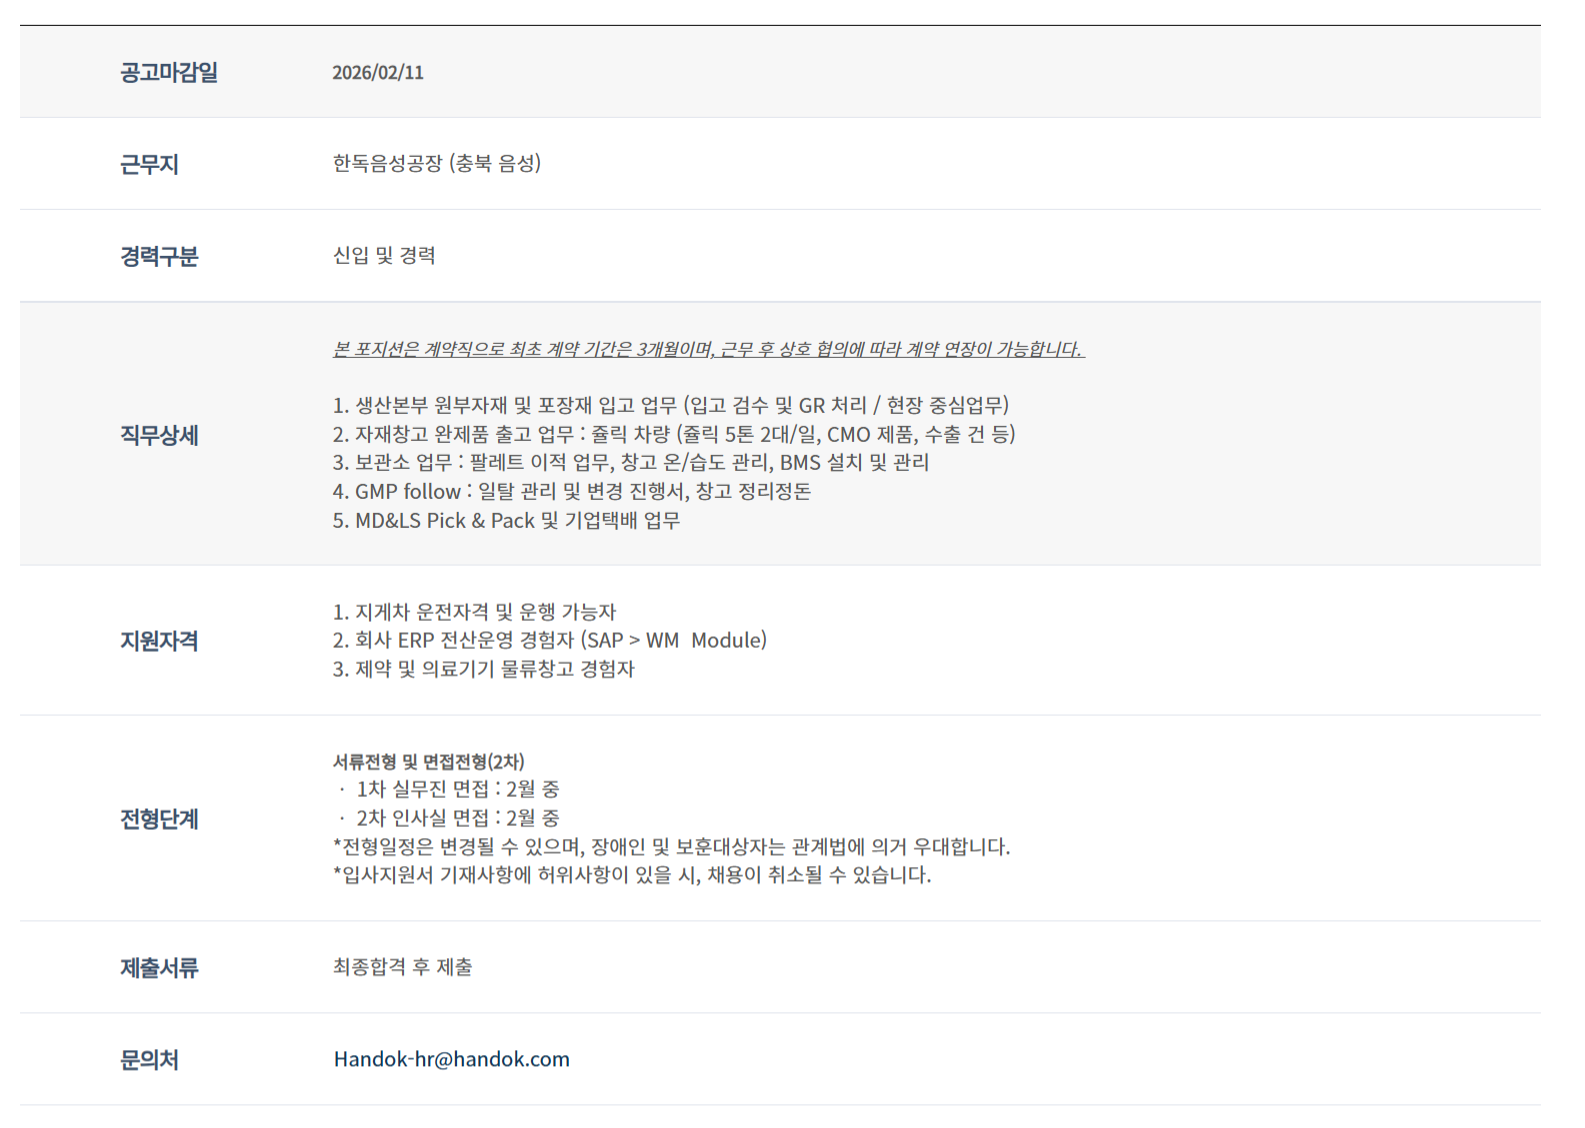Click the 신입 및 경력 value

pyautogui.click(x=383, y=255)
